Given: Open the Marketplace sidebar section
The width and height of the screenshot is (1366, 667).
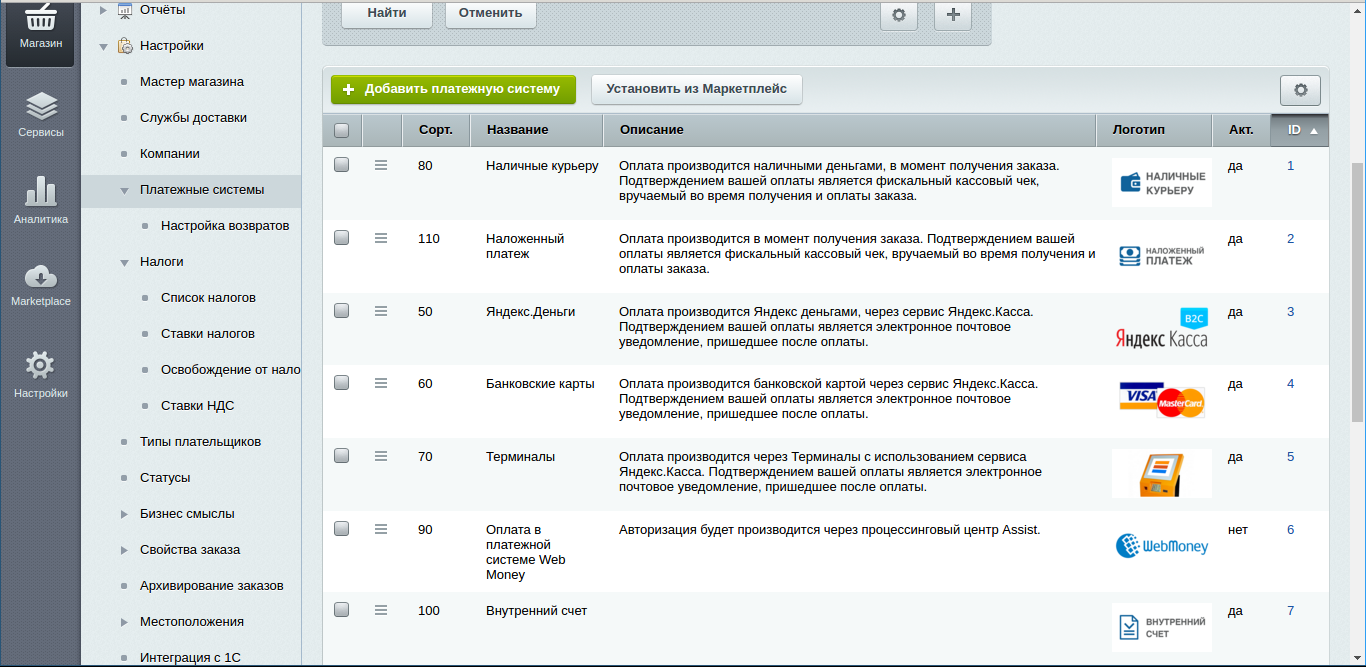Looking at the screenshot, I should [x=40, y=284].
